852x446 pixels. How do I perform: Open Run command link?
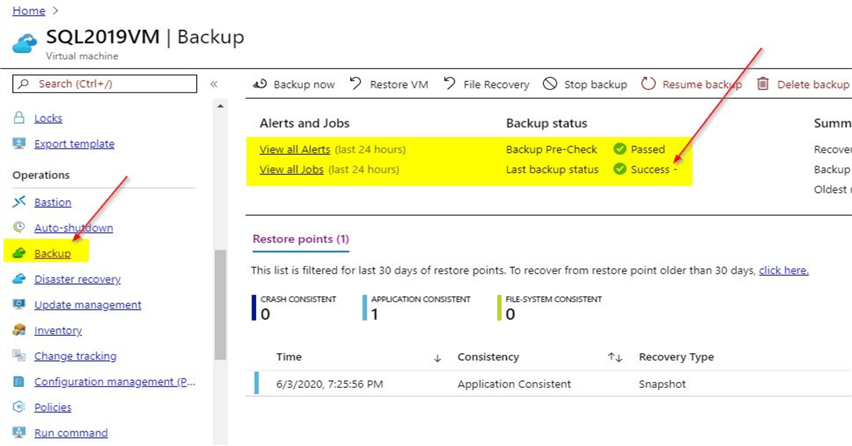point(71,433)
